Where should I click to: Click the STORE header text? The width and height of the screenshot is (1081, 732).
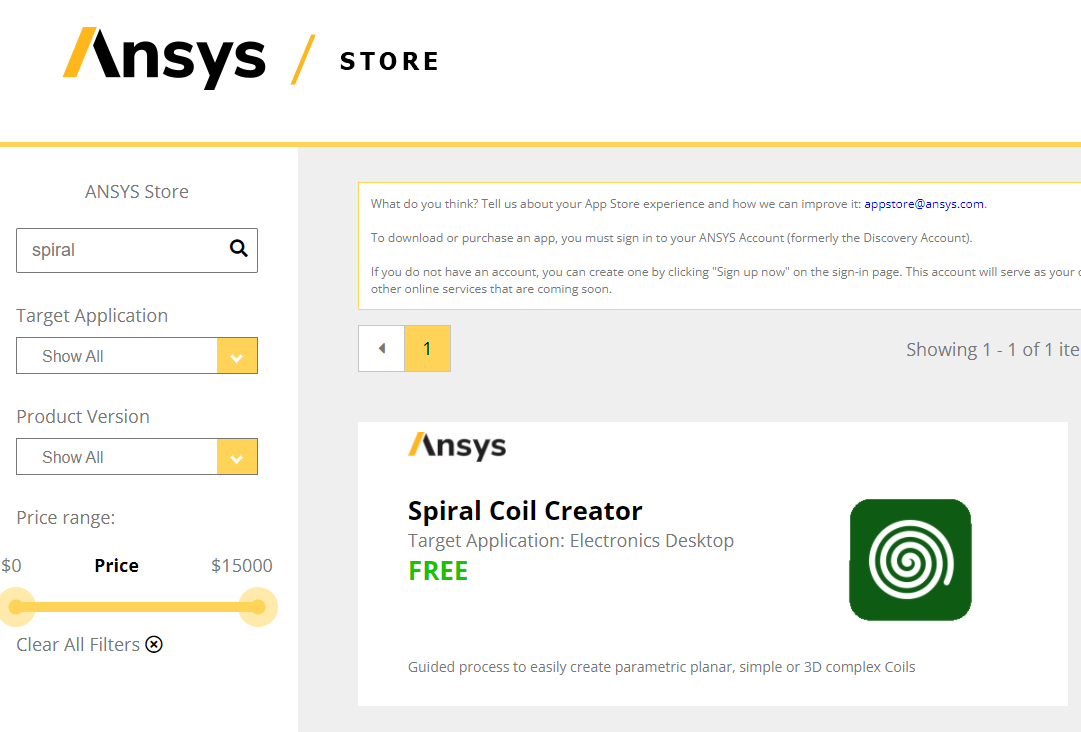[390, 61]
